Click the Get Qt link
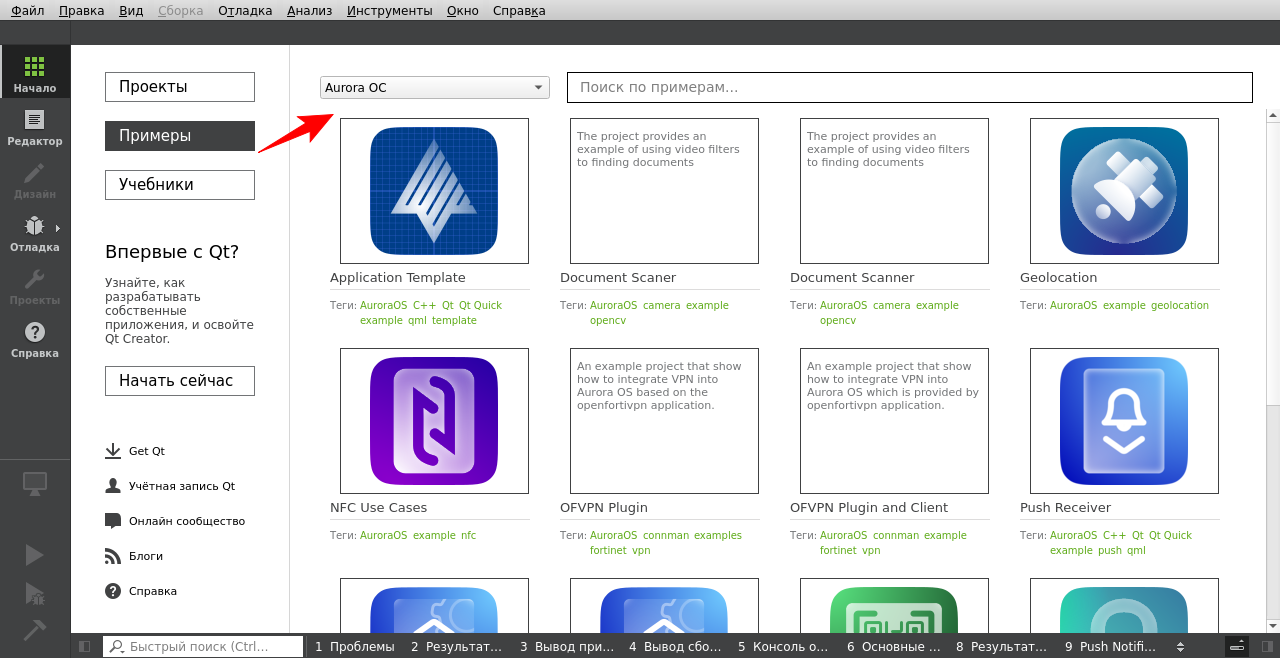The image size is (1280, 658). (146, 451)
